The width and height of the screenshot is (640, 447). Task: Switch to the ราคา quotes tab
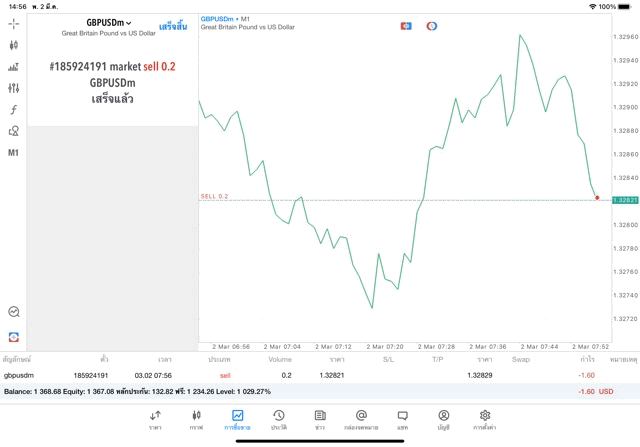tap(155, 419)
